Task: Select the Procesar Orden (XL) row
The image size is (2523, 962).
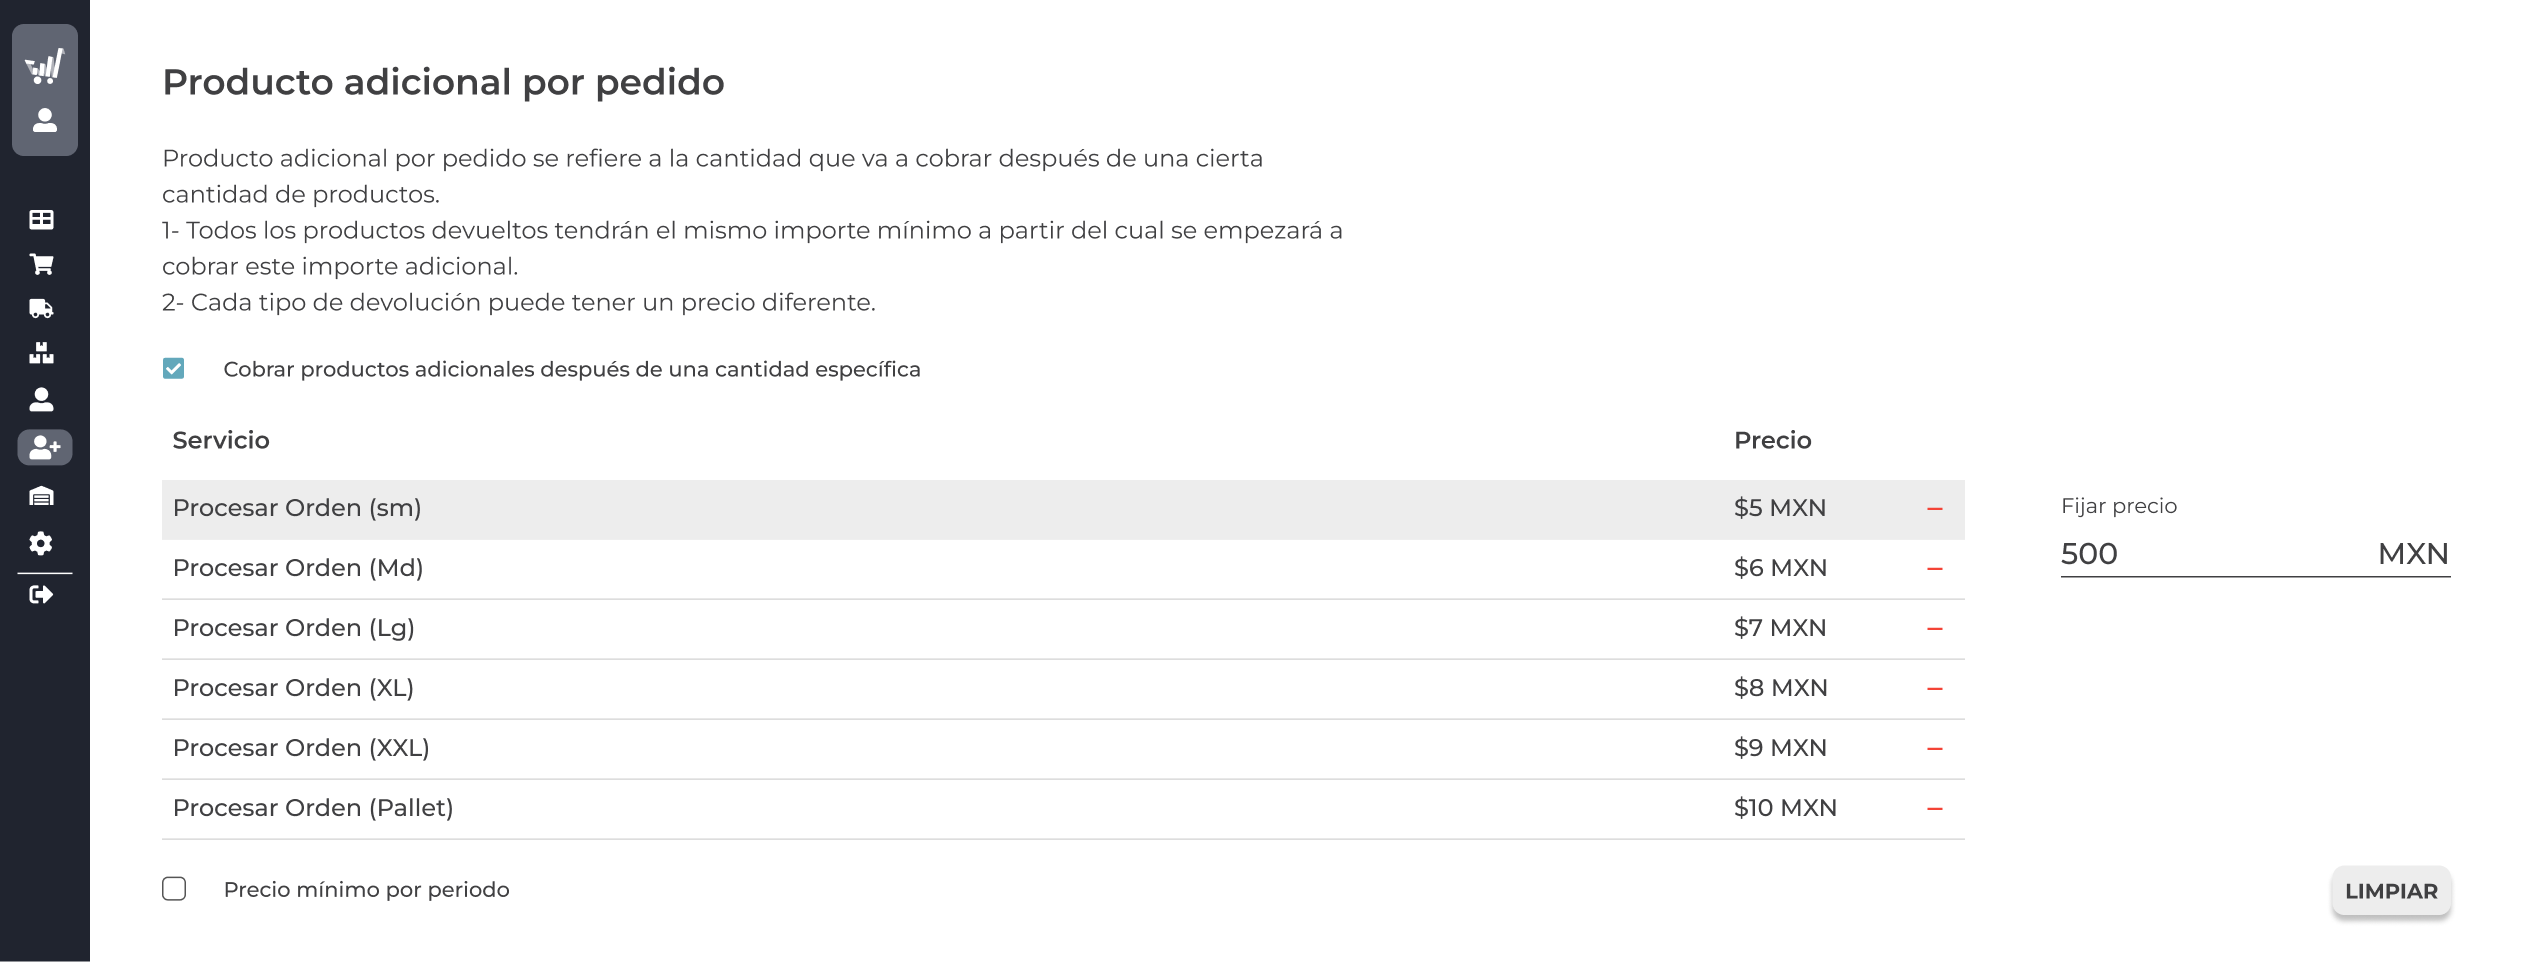Action: (x=1063, y=689)
